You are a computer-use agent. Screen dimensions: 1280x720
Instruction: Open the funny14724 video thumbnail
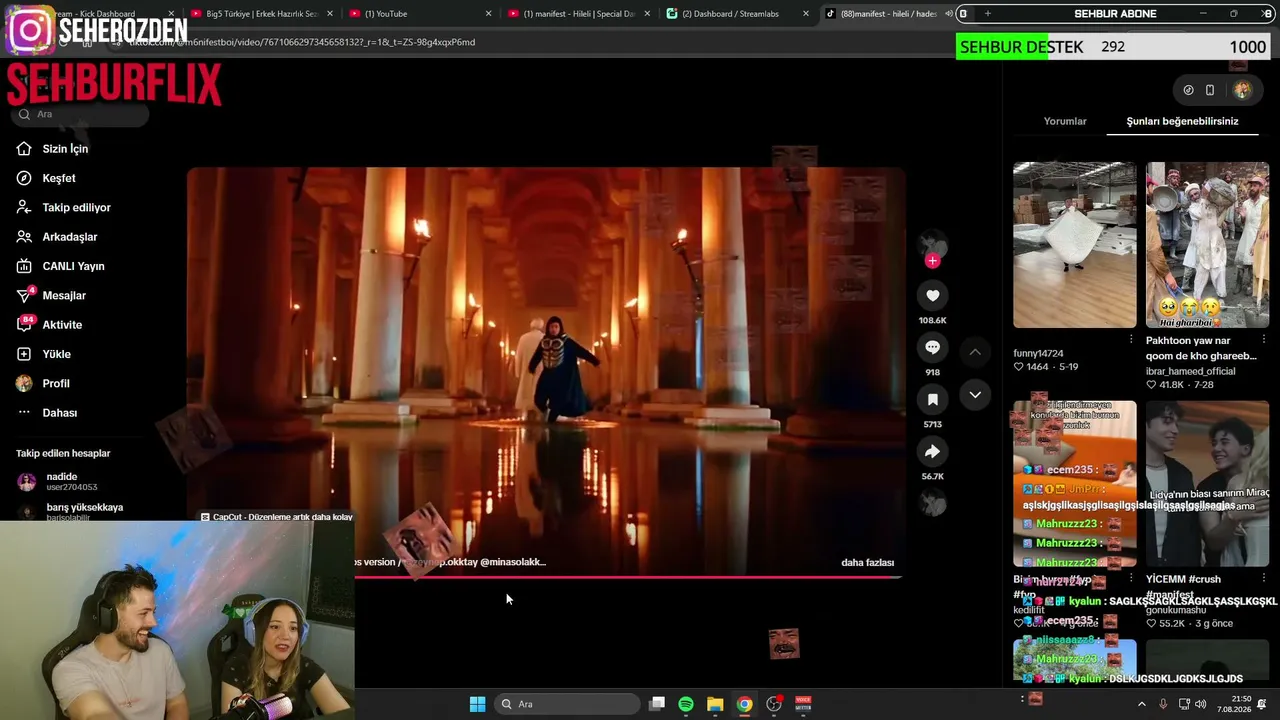pos(1075,245)
